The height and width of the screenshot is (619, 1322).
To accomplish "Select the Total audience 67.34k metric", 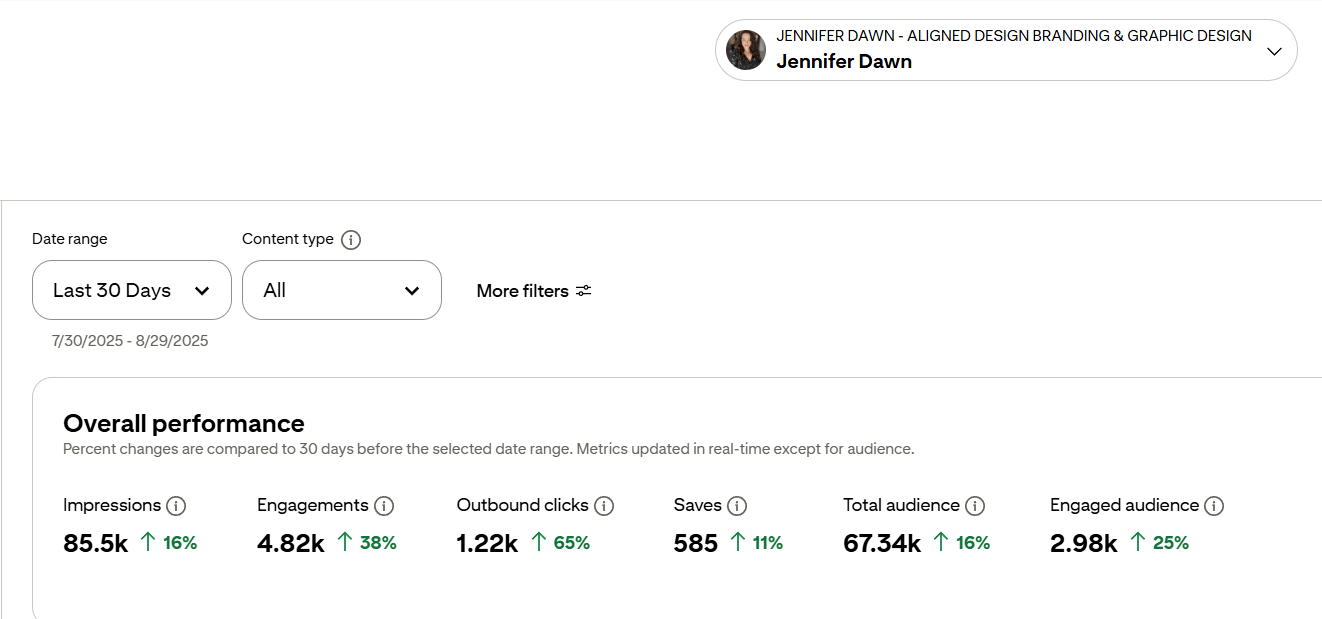I will pos(881,543).
